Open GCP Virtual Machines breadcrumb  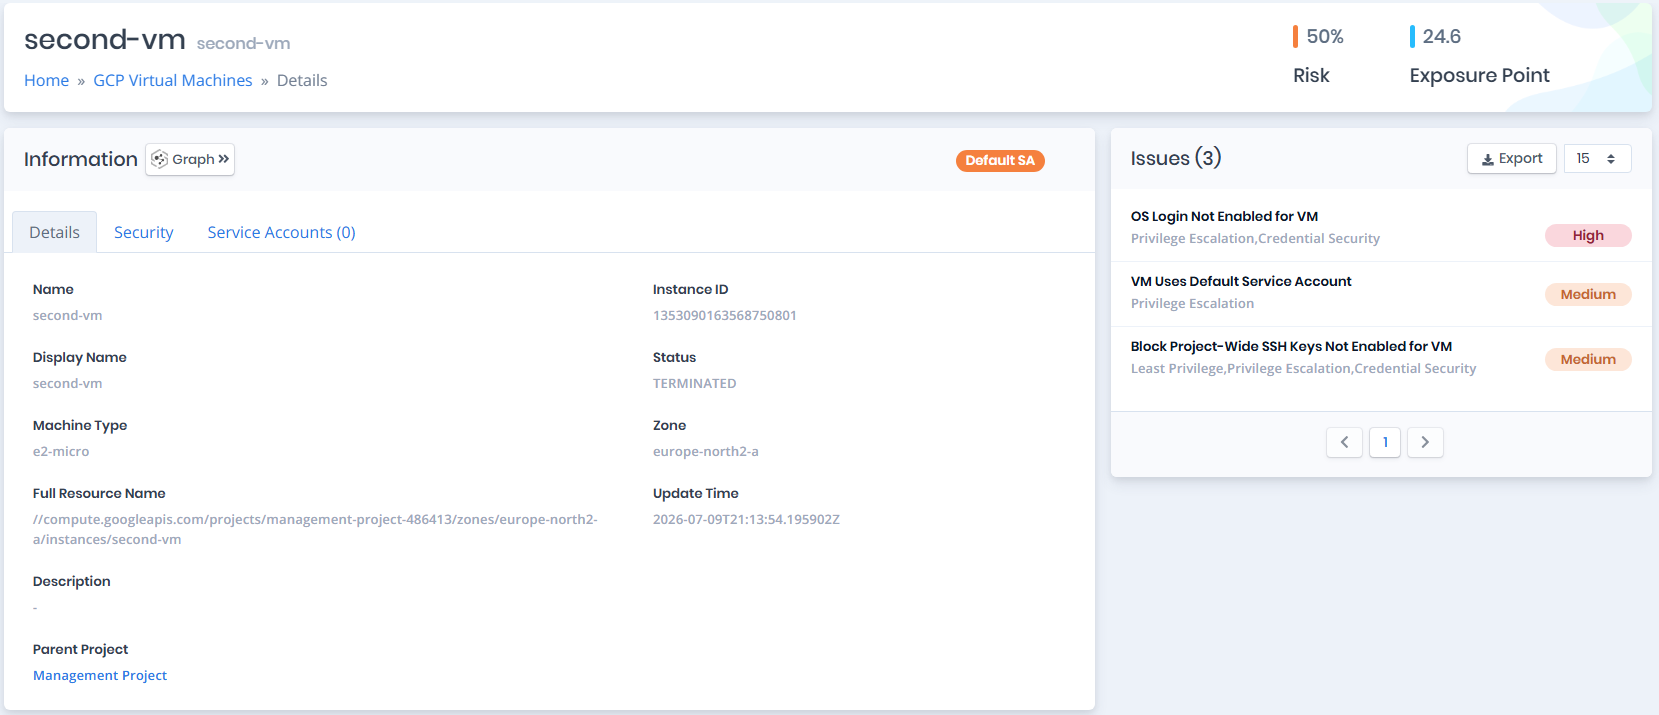click(173, 80)
